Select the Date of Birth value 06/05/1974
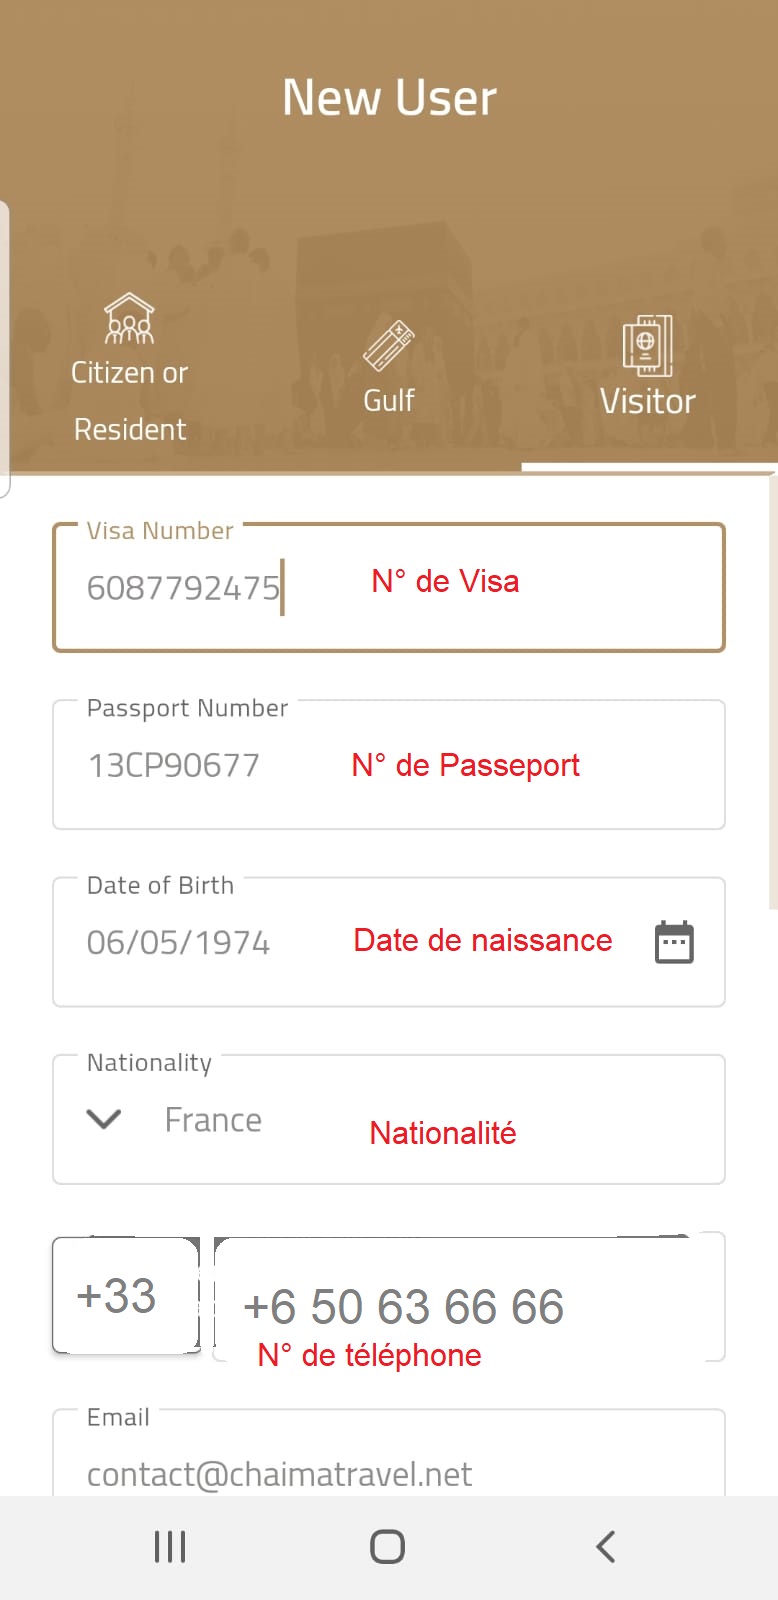The image size is (778, 1600). point(178,942)
